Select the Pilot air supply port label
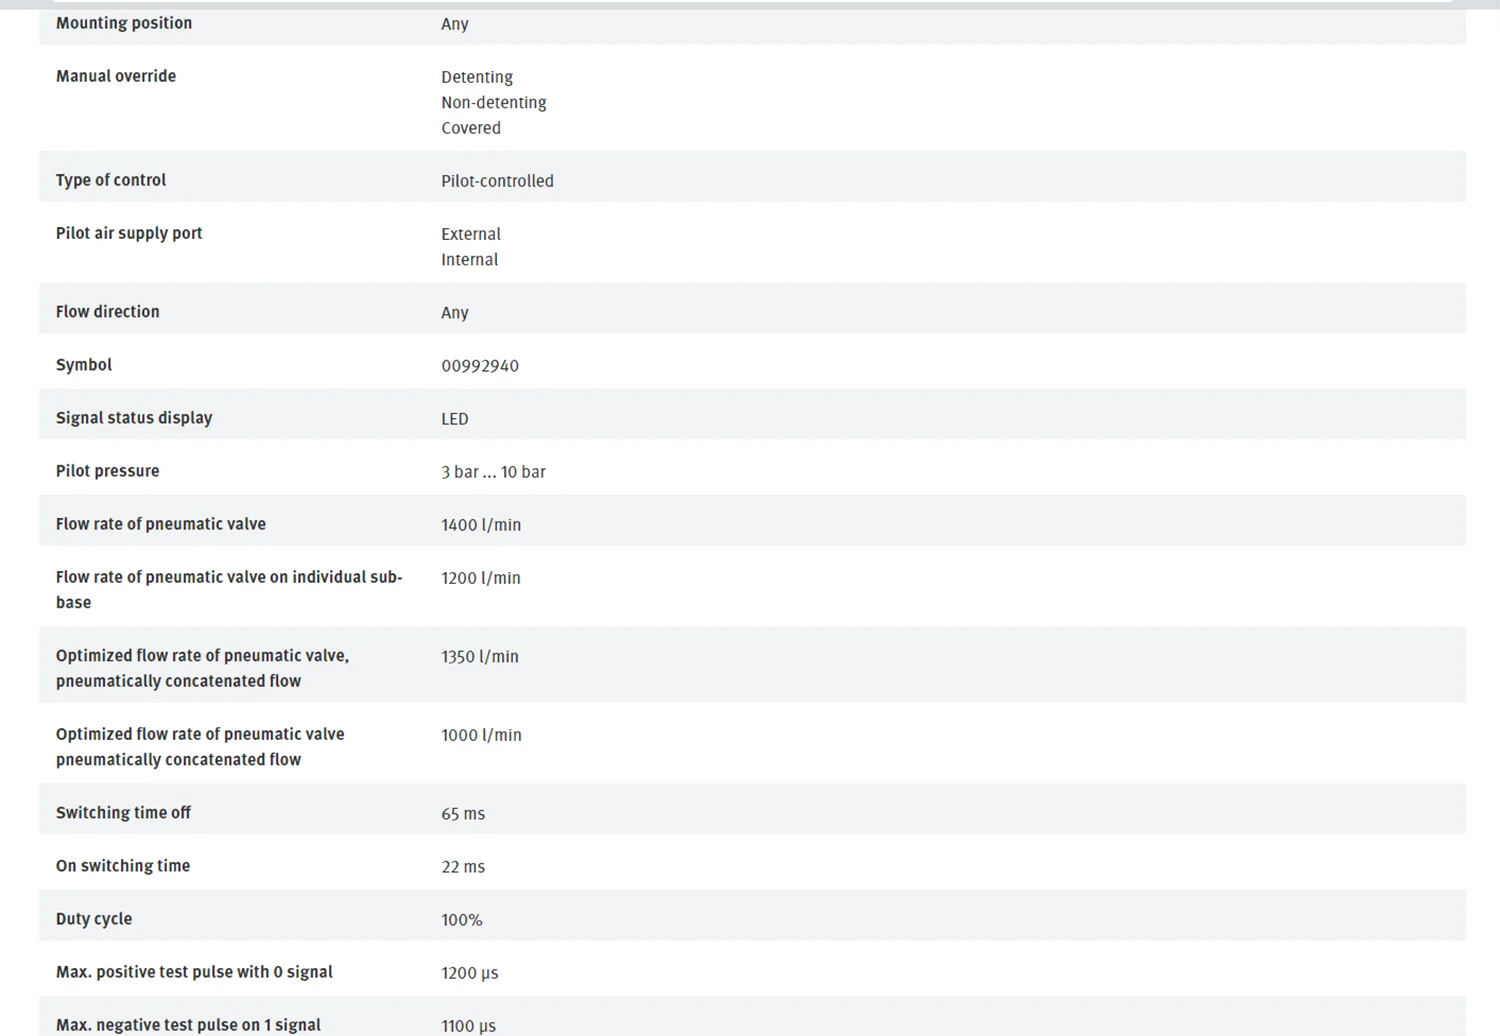 click(129, 233)
